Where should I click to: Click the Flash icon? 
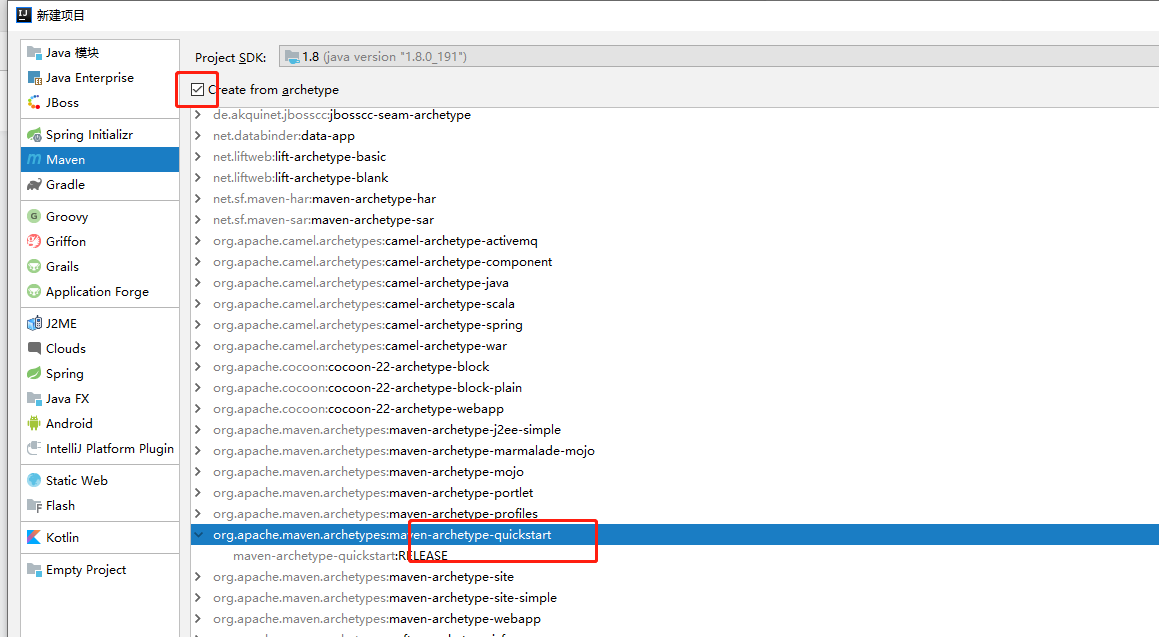(x=34, y=505)
